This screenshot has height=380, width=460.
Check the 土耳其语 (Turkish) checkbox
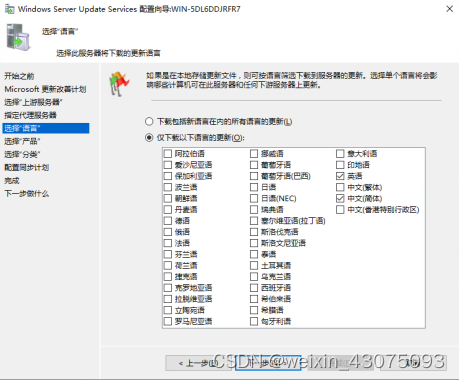click(254, 266)
